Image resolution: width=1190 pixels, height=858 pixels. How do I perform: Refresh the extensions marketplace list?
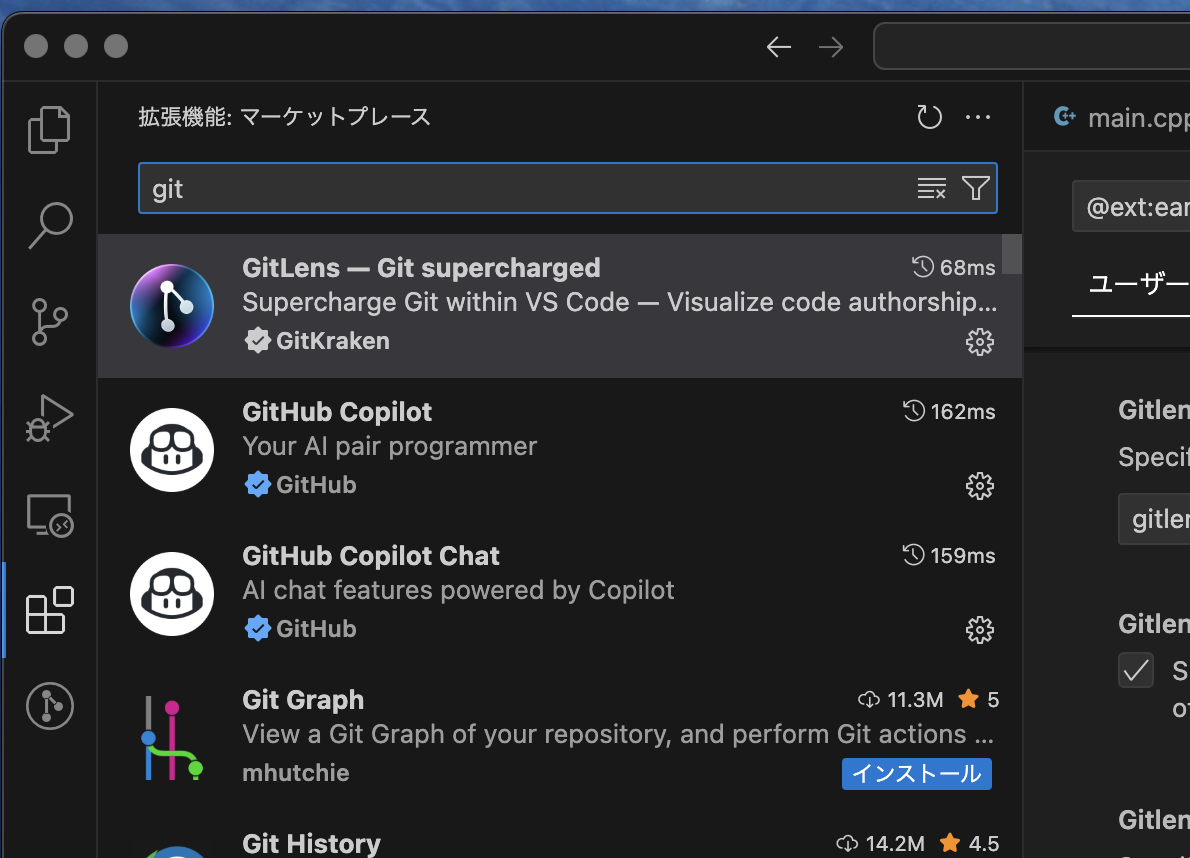click(929, 117)
